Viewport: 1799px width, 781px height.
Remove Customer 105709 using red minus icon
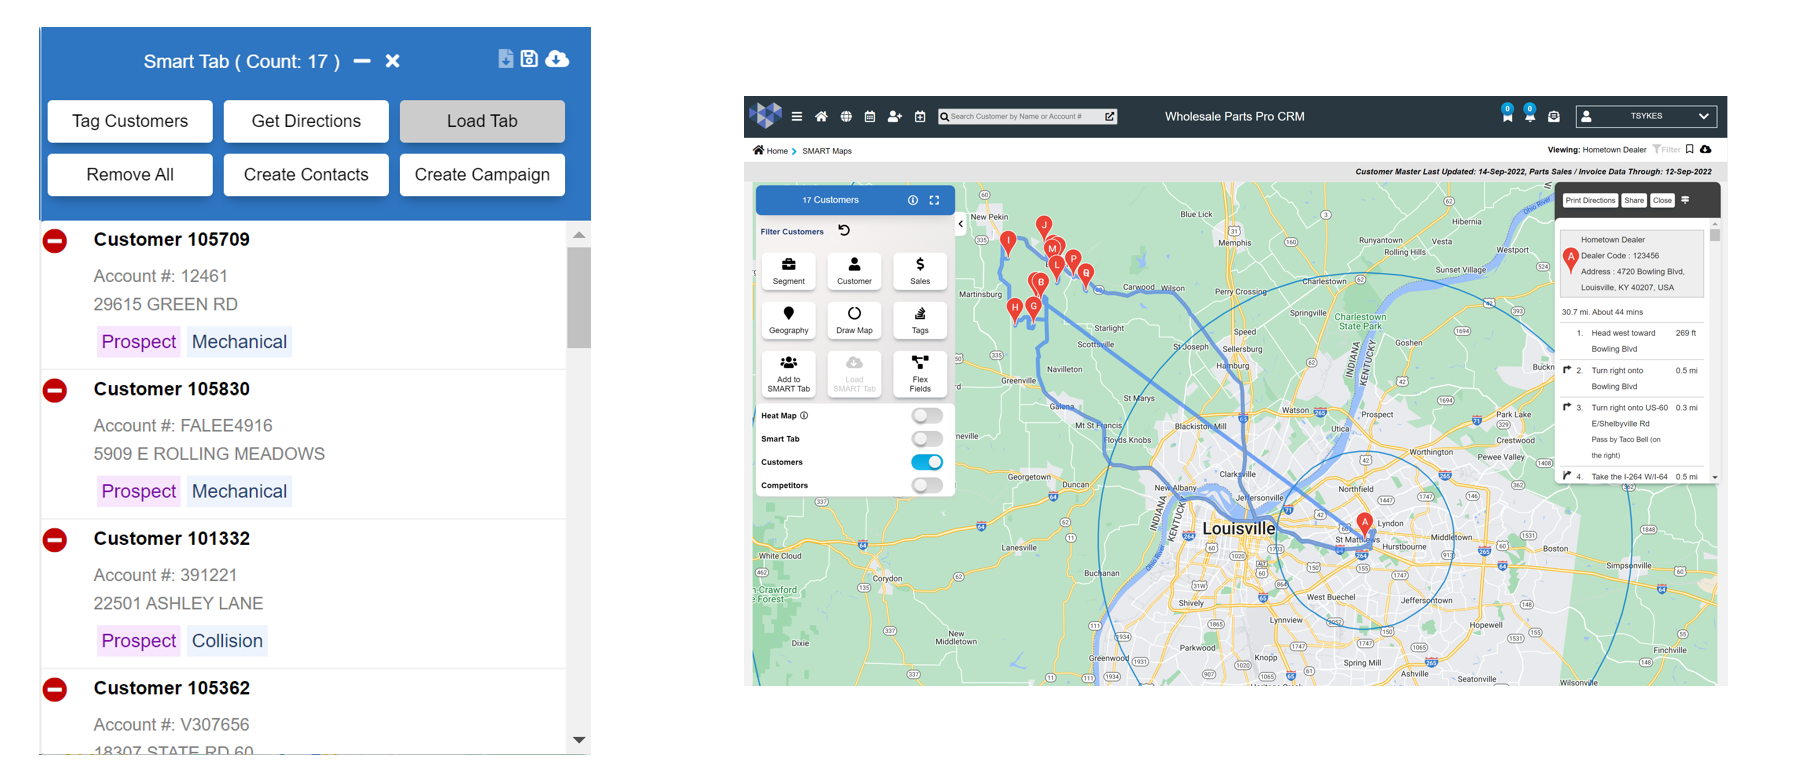pos(55,241)
